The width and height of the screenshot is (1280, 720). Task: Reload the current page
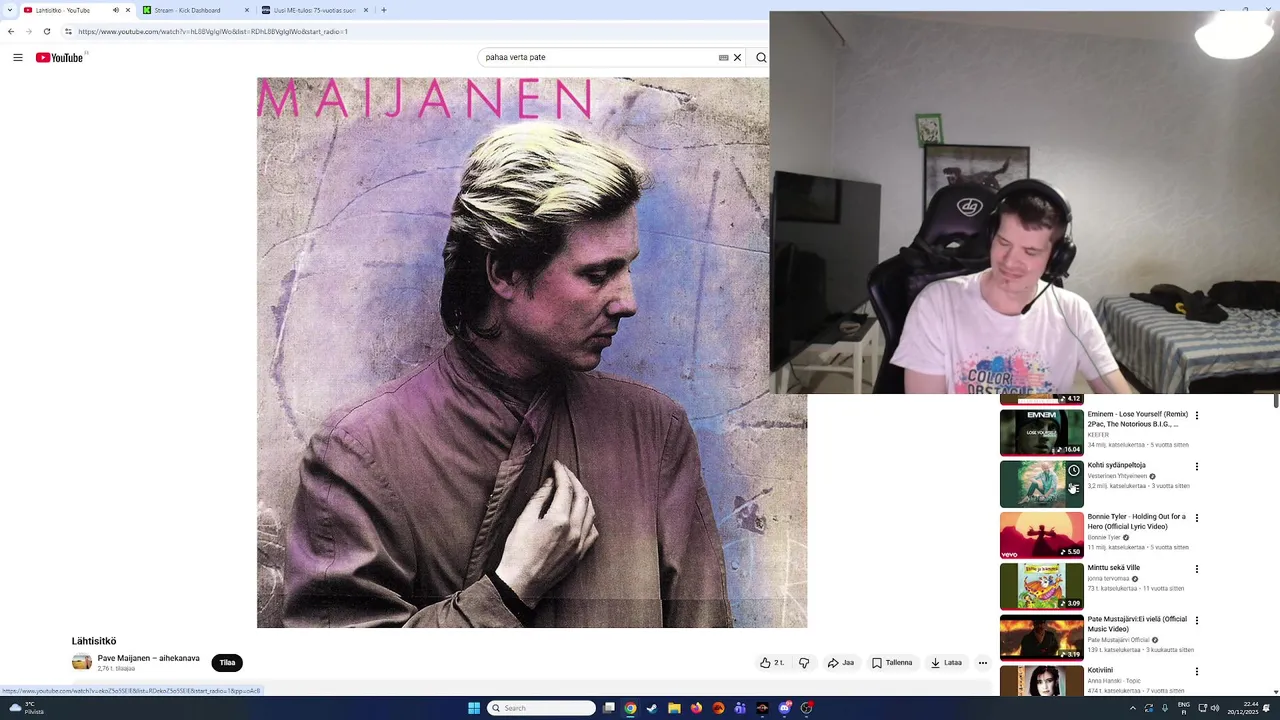pyautogui.click(x=47, y=32)
